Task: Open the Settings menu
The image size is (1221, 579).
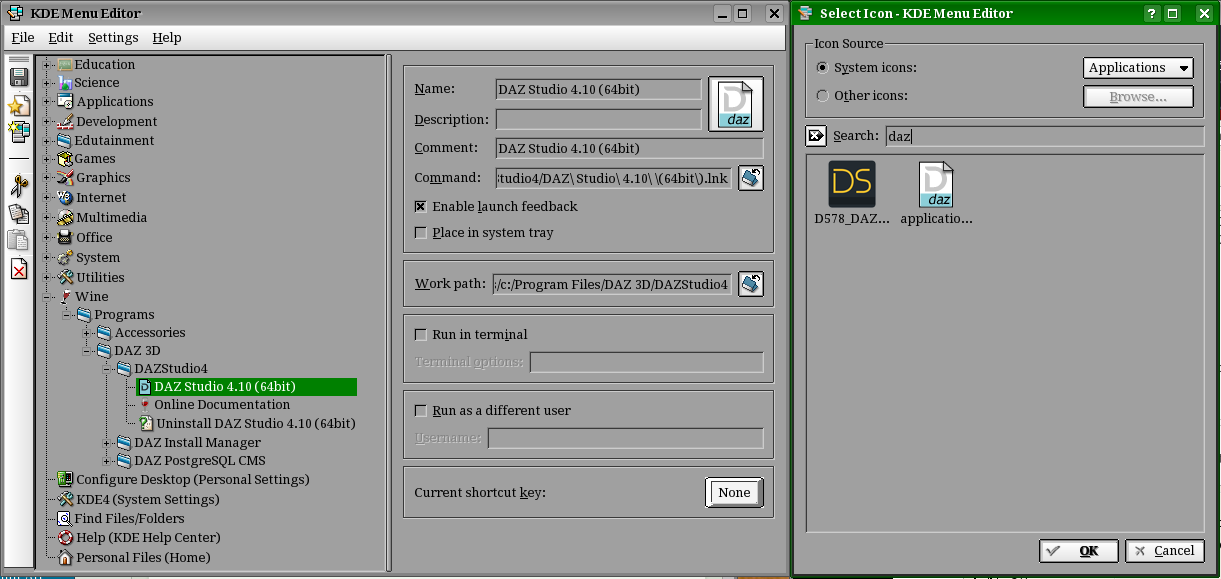Action: (x=113, y=37)
